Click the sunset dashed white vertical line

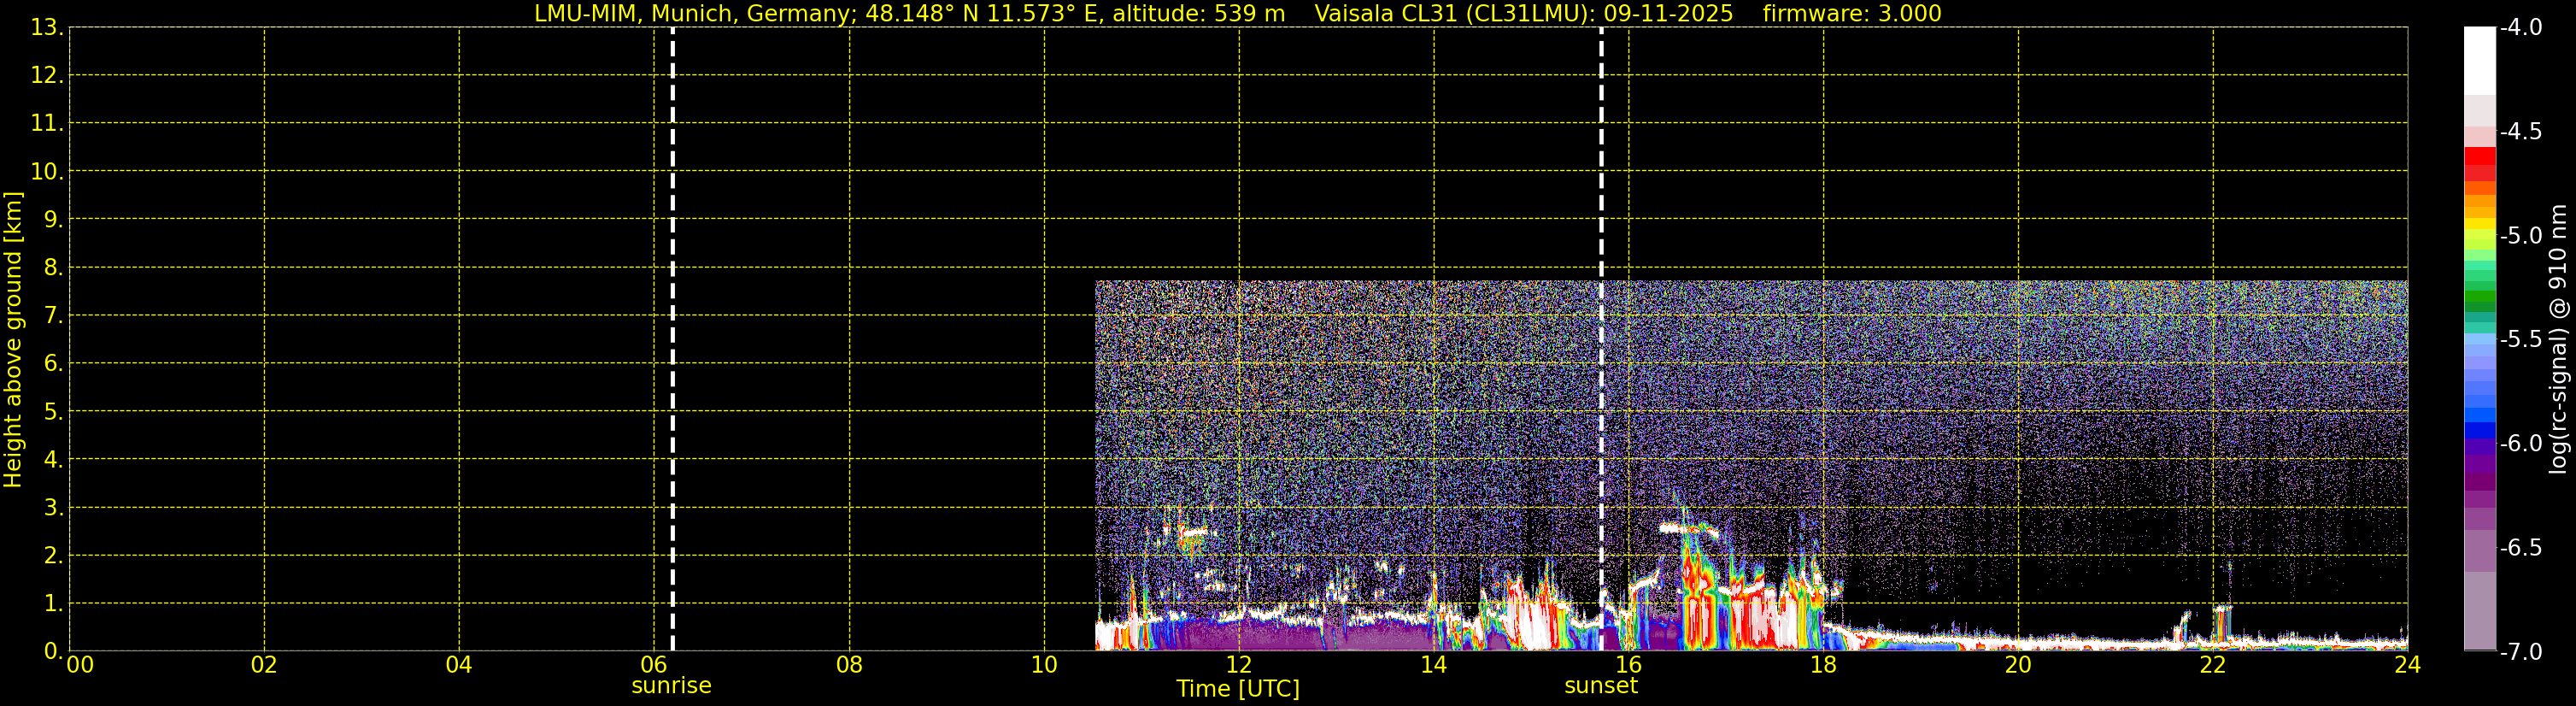1601,339
